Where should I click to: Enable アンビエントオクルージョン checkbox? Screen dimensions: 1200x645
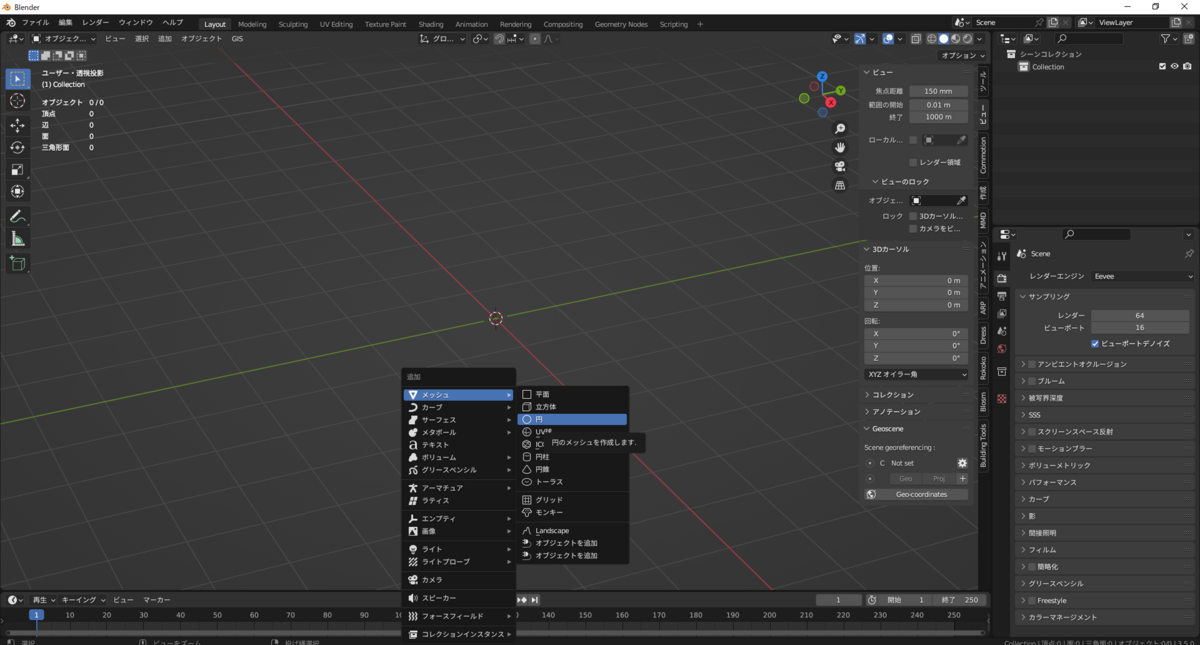click(1032, 364)
